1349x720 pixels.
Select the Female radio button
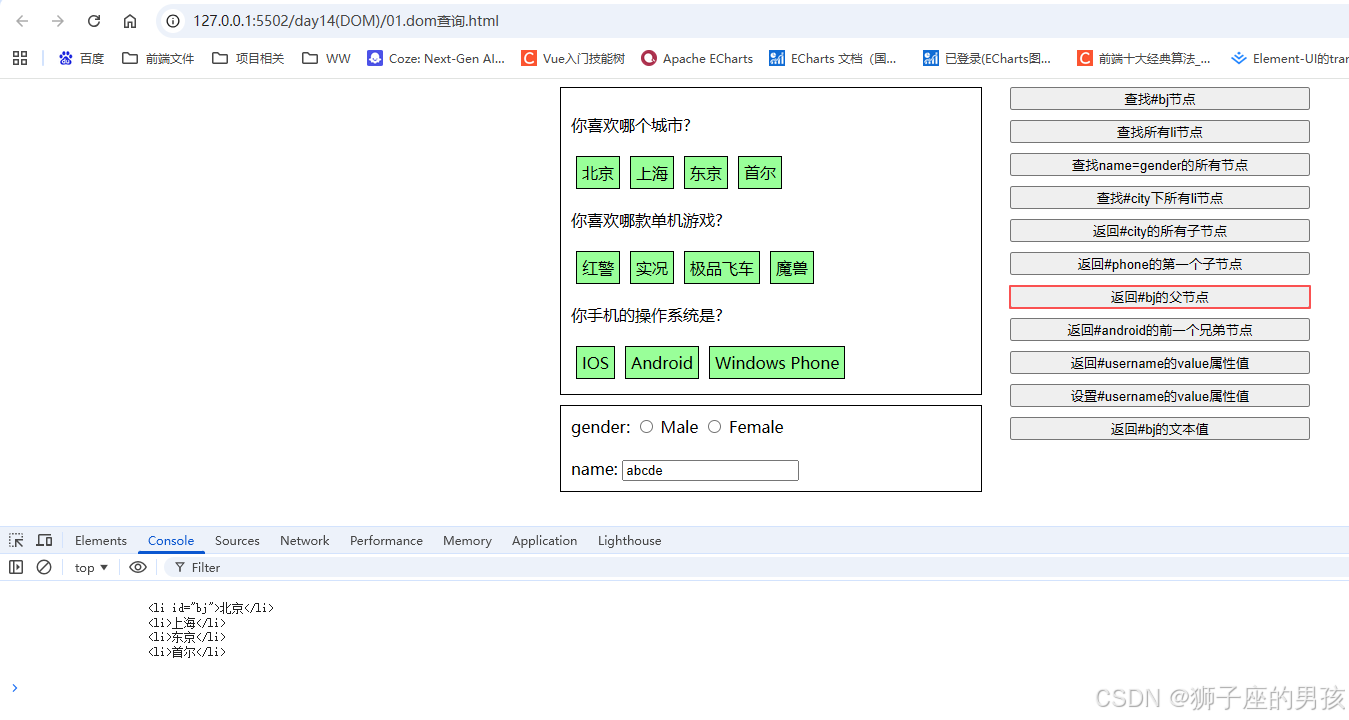(714, 427)
